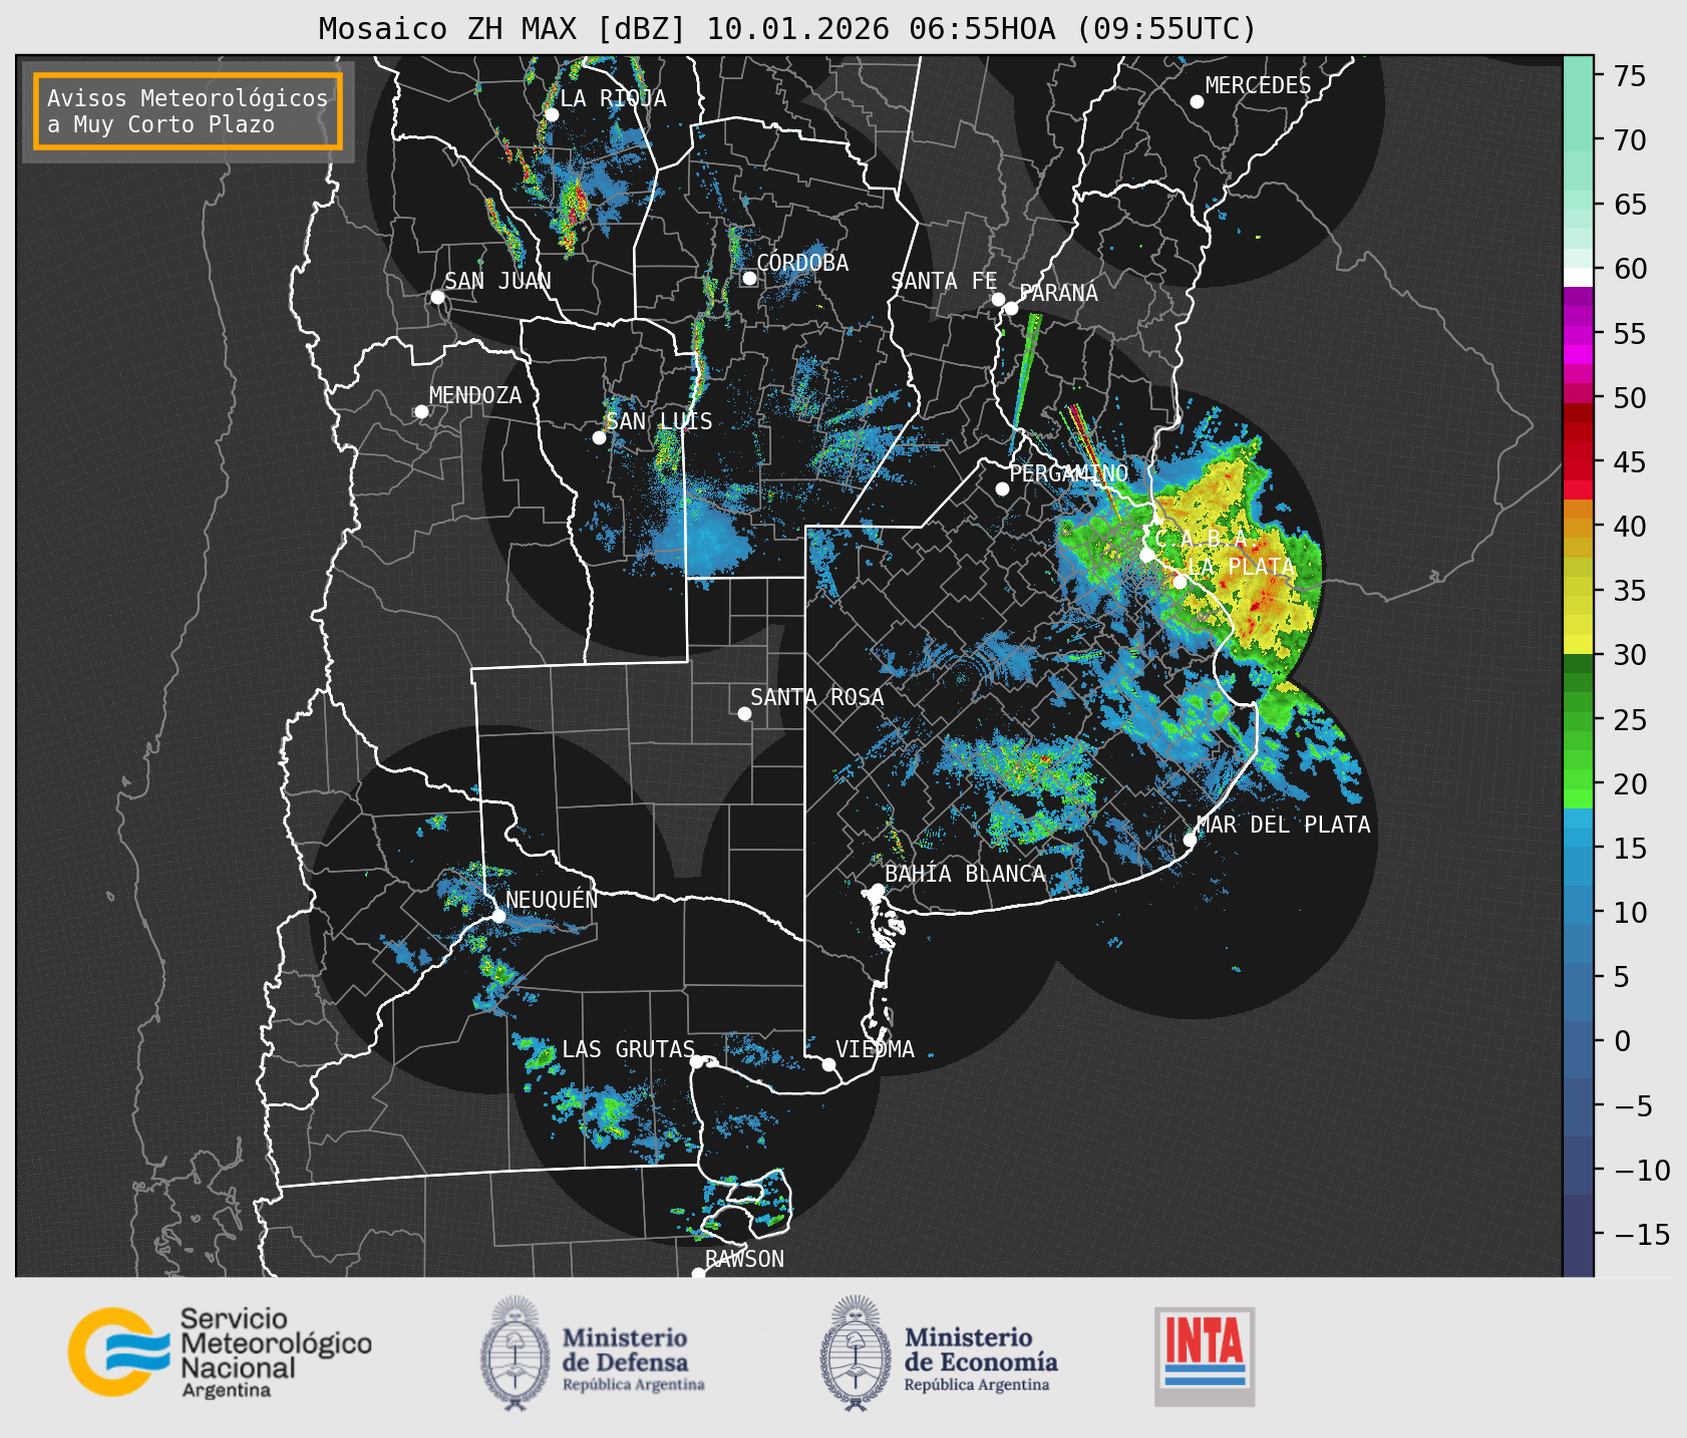This screenshot has height=1438, width=1687.
Task: Click the RAWSON city label
Action: (745, 1259)
